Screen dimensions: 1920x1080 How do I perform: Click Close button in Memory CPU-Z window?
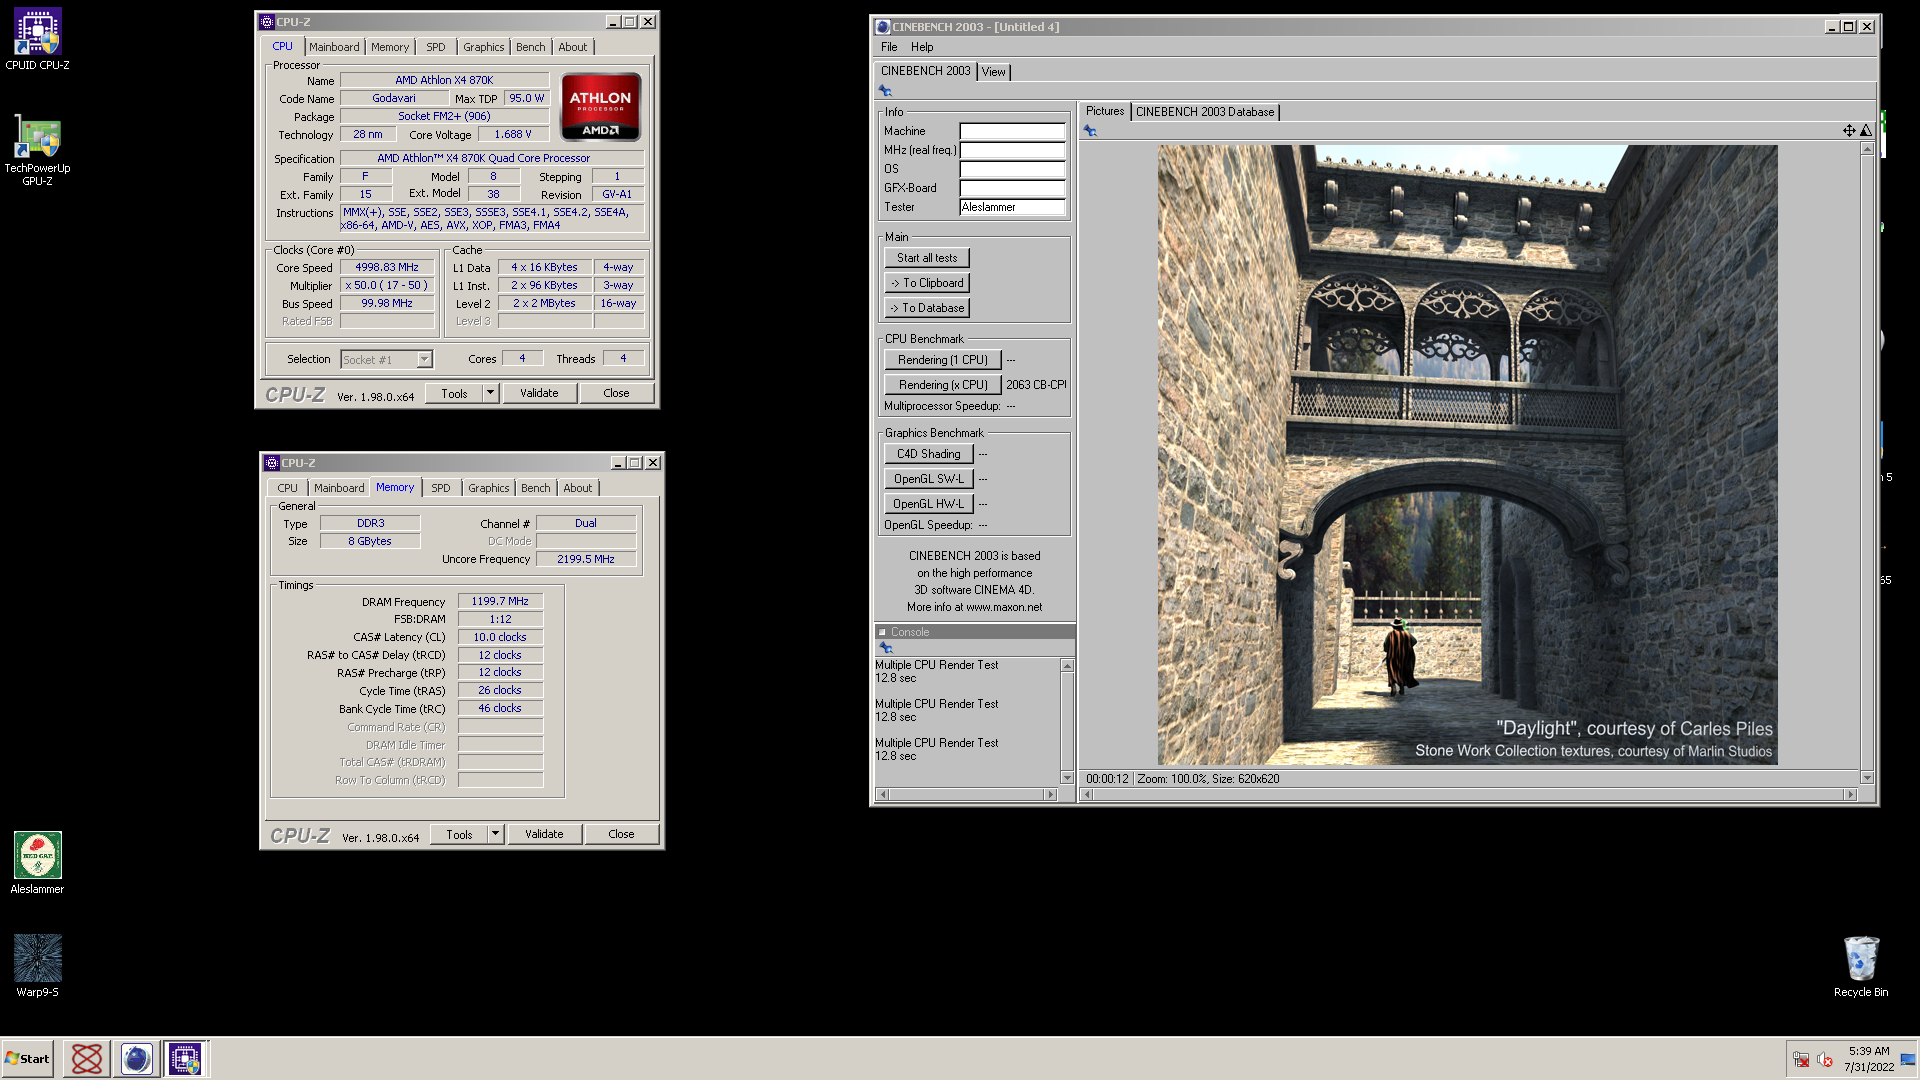[621, 834]
